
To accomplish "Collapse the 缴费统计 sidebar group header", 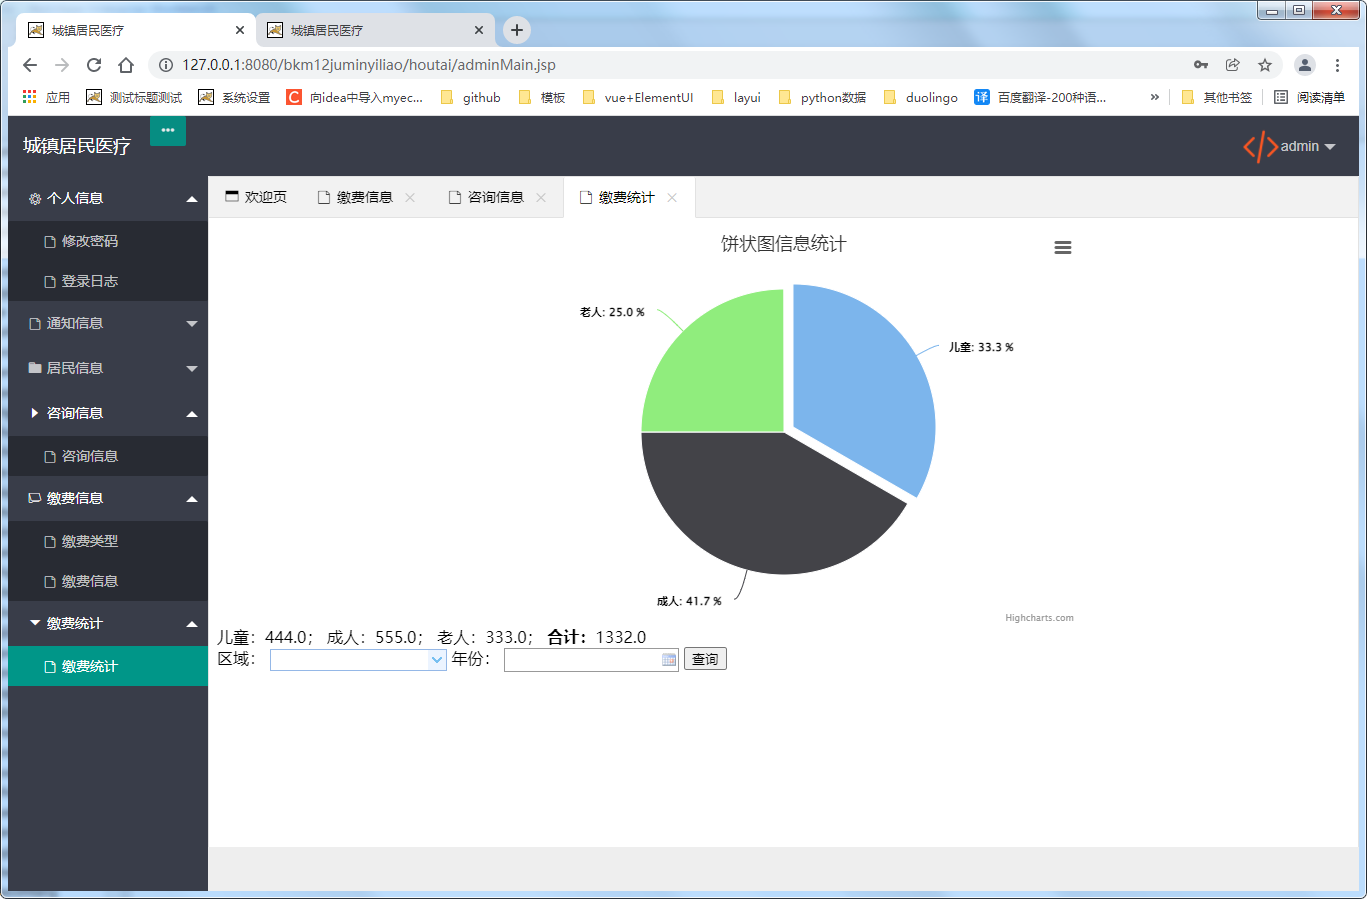I will (x=108, y=623).
